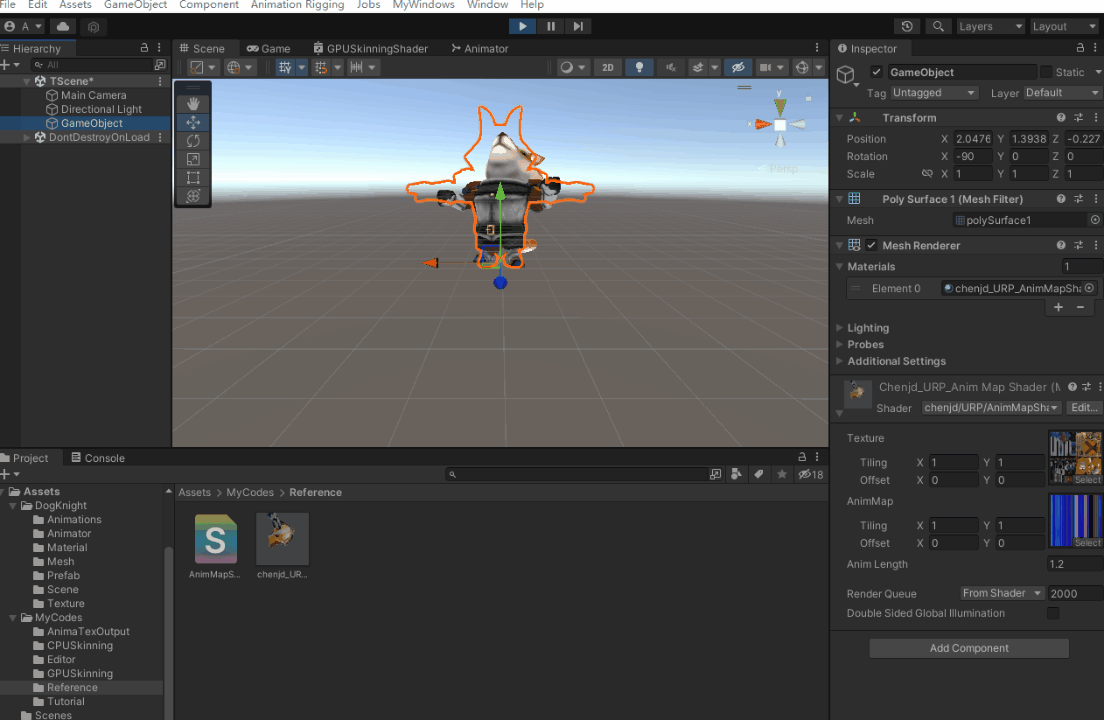
Task: Activate the Hand tool for panning
Action: click(192, 103)
